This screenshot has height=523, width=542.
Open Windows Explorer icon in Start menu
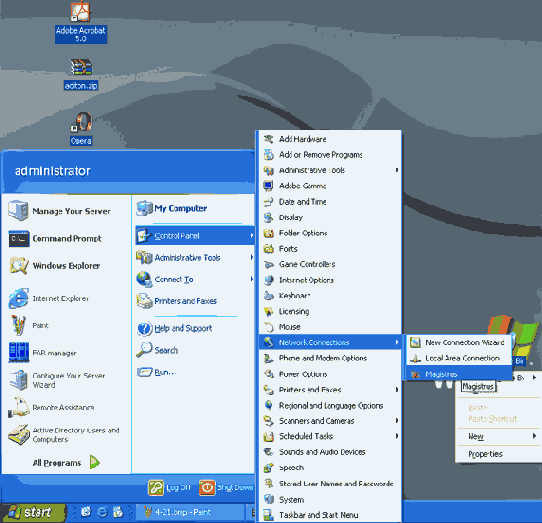19,265
